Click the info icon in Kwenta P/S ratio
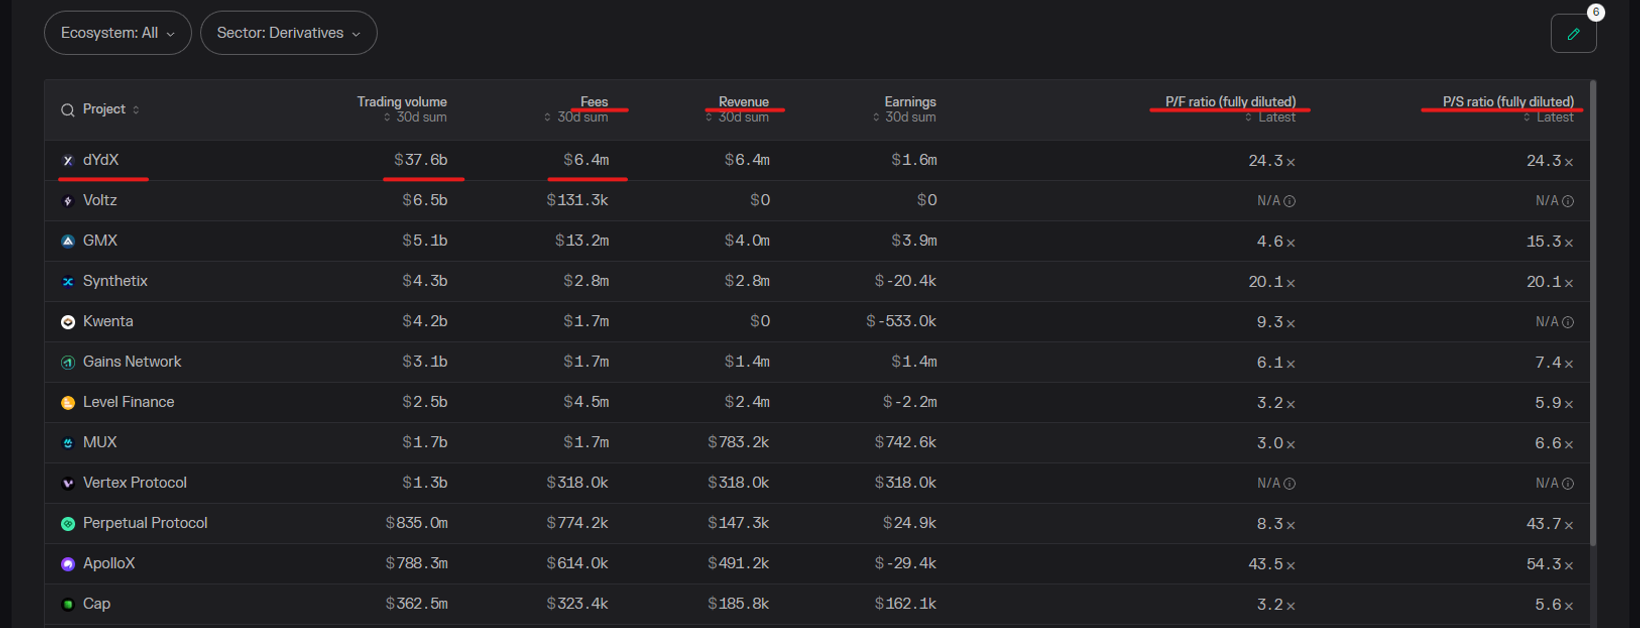The height and width of the screenshot is (628, 1640). click(1568, 322)
